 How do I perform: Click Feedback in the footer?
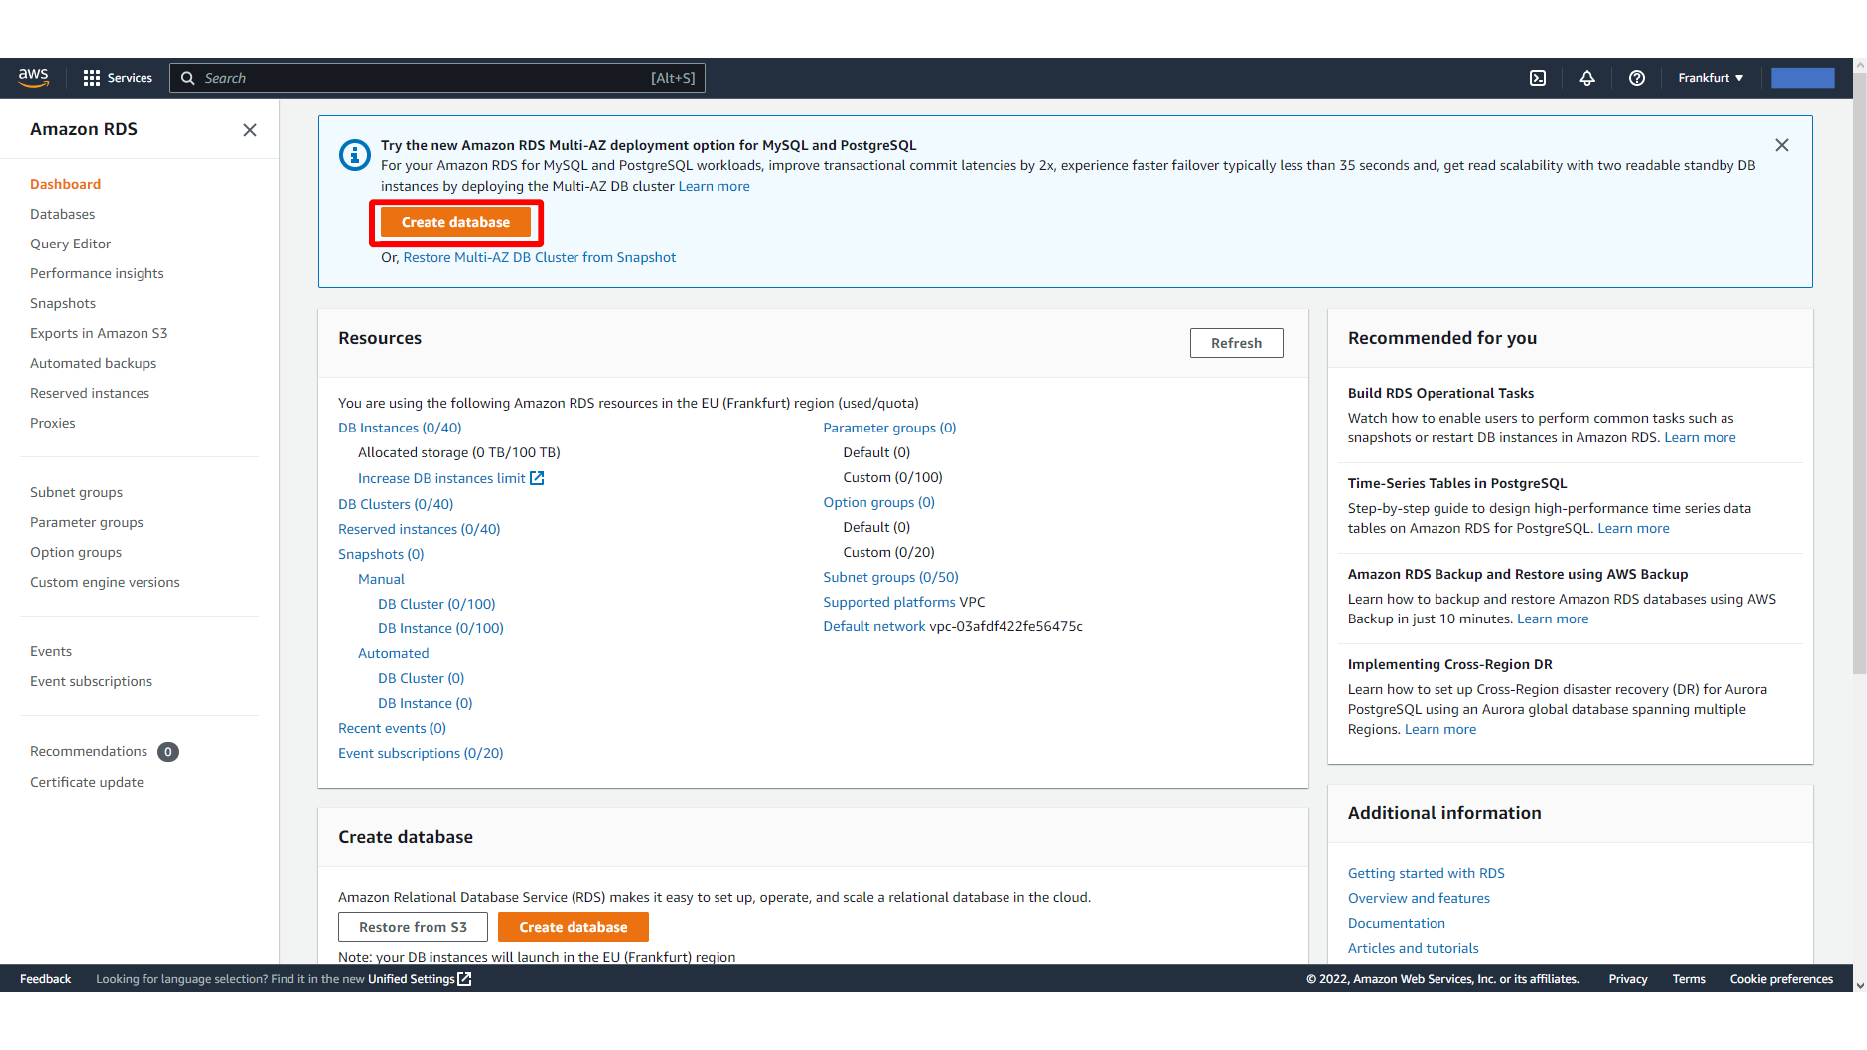coord(46,979)
